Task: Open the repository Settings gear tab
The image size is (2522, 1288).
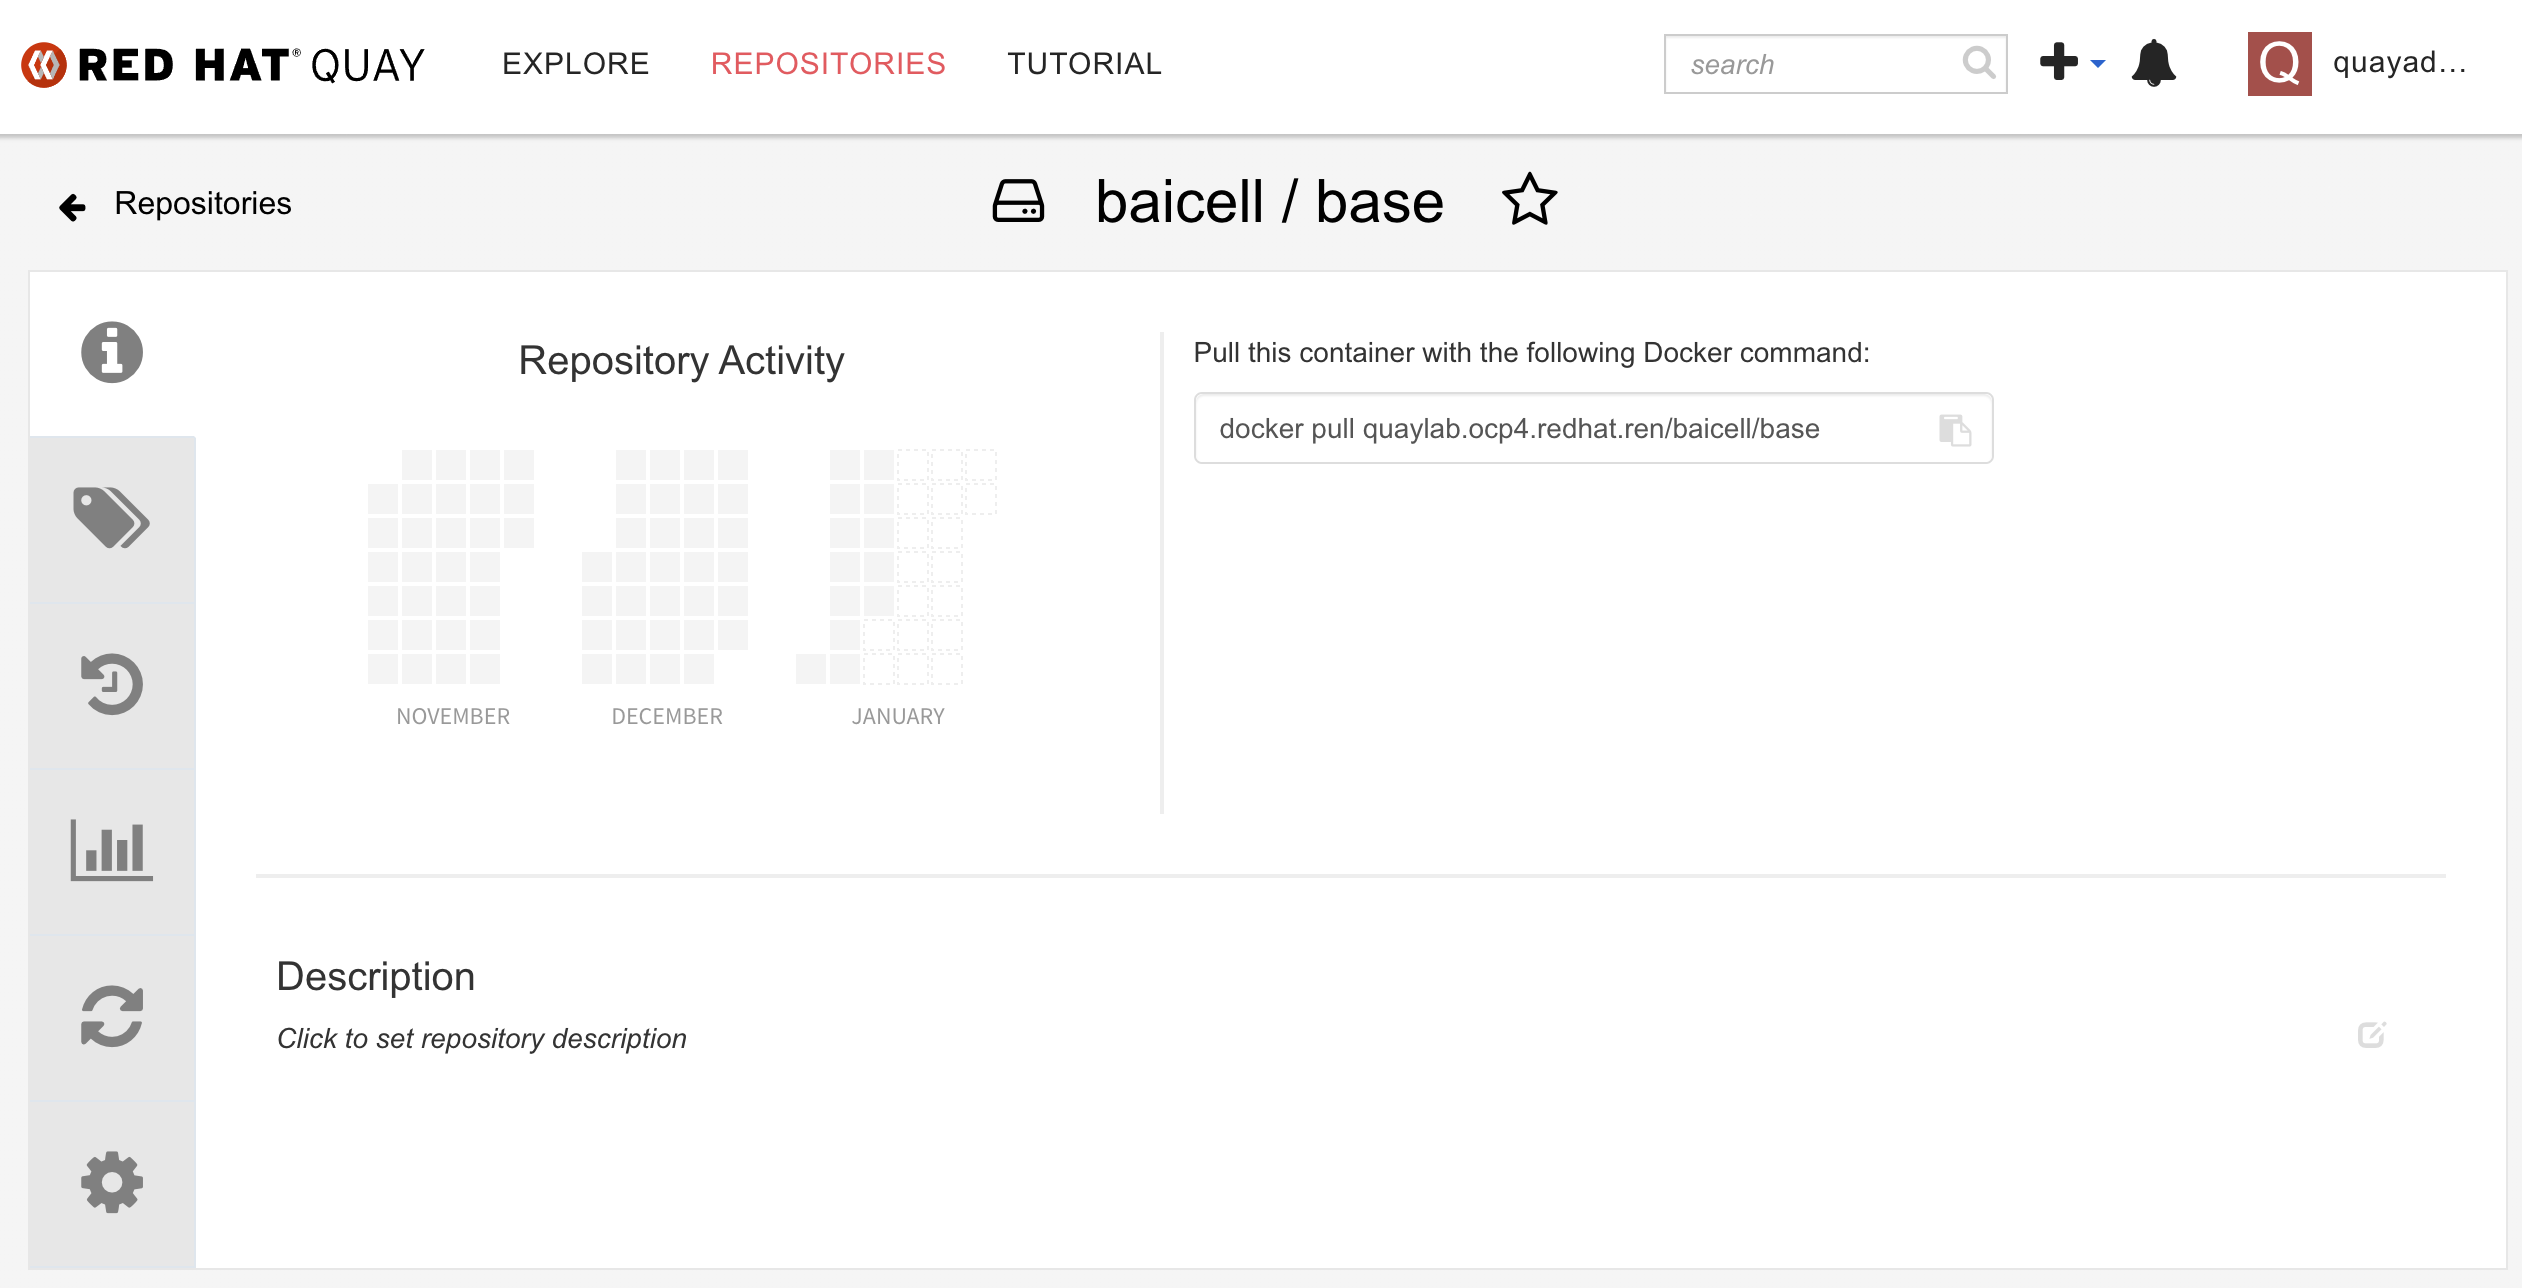Action: [x=112, y=1183]
